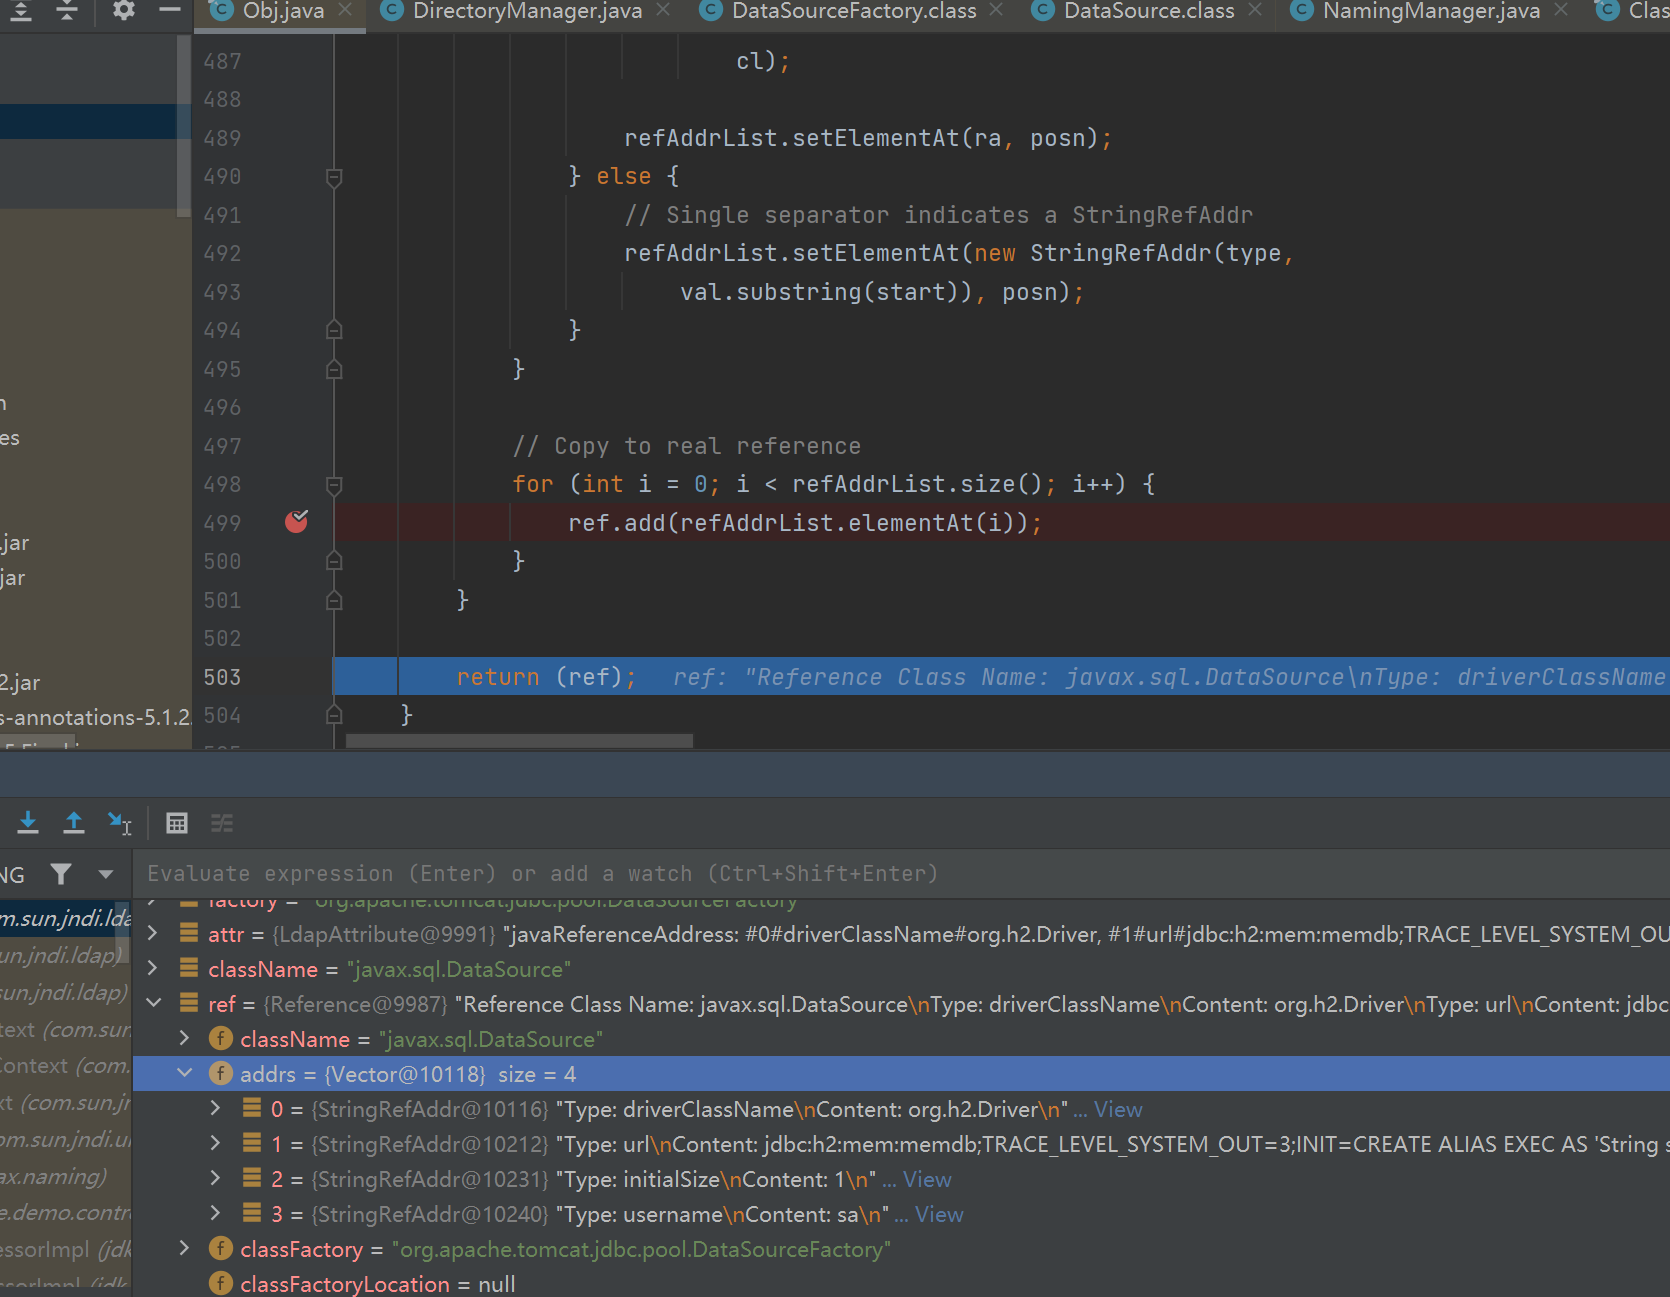Close the NamingManager.java tab

(1561, 10)
